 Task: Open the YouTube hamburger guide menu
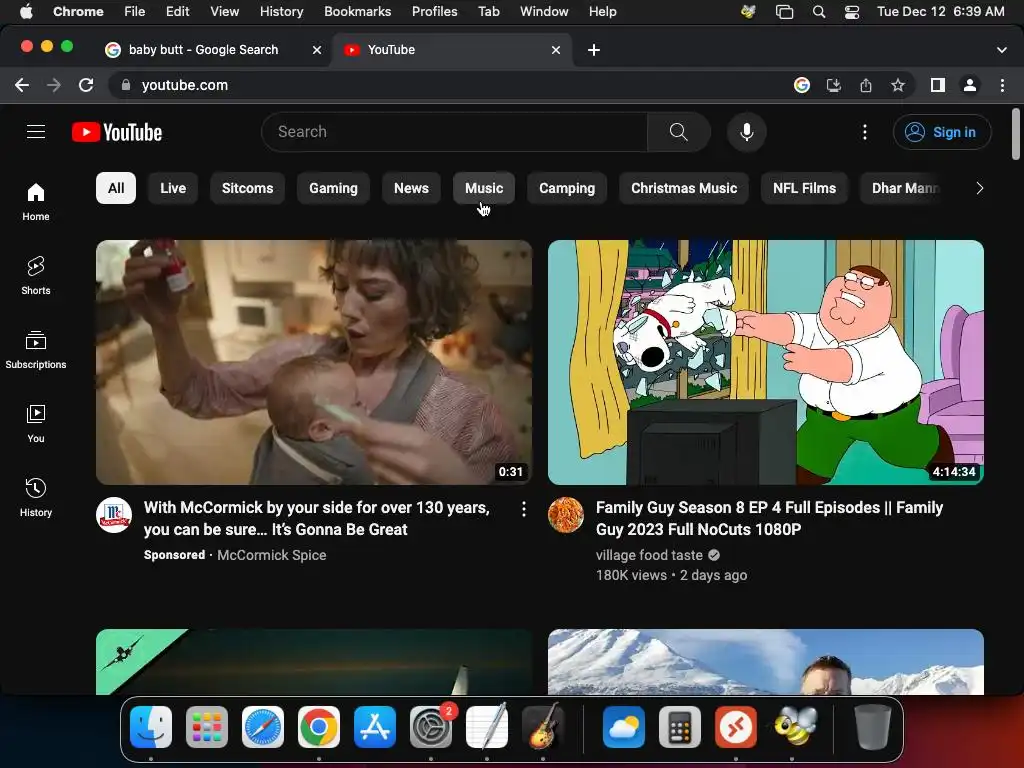(x=36, y=132)
